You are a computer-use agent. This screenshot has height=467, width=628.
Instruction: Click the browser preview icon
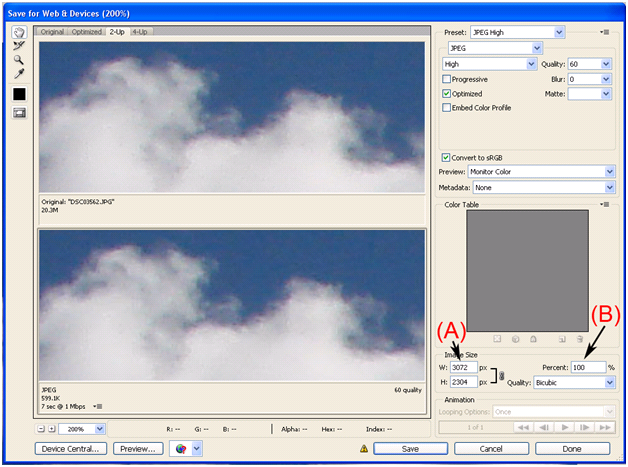pos(181,449)
